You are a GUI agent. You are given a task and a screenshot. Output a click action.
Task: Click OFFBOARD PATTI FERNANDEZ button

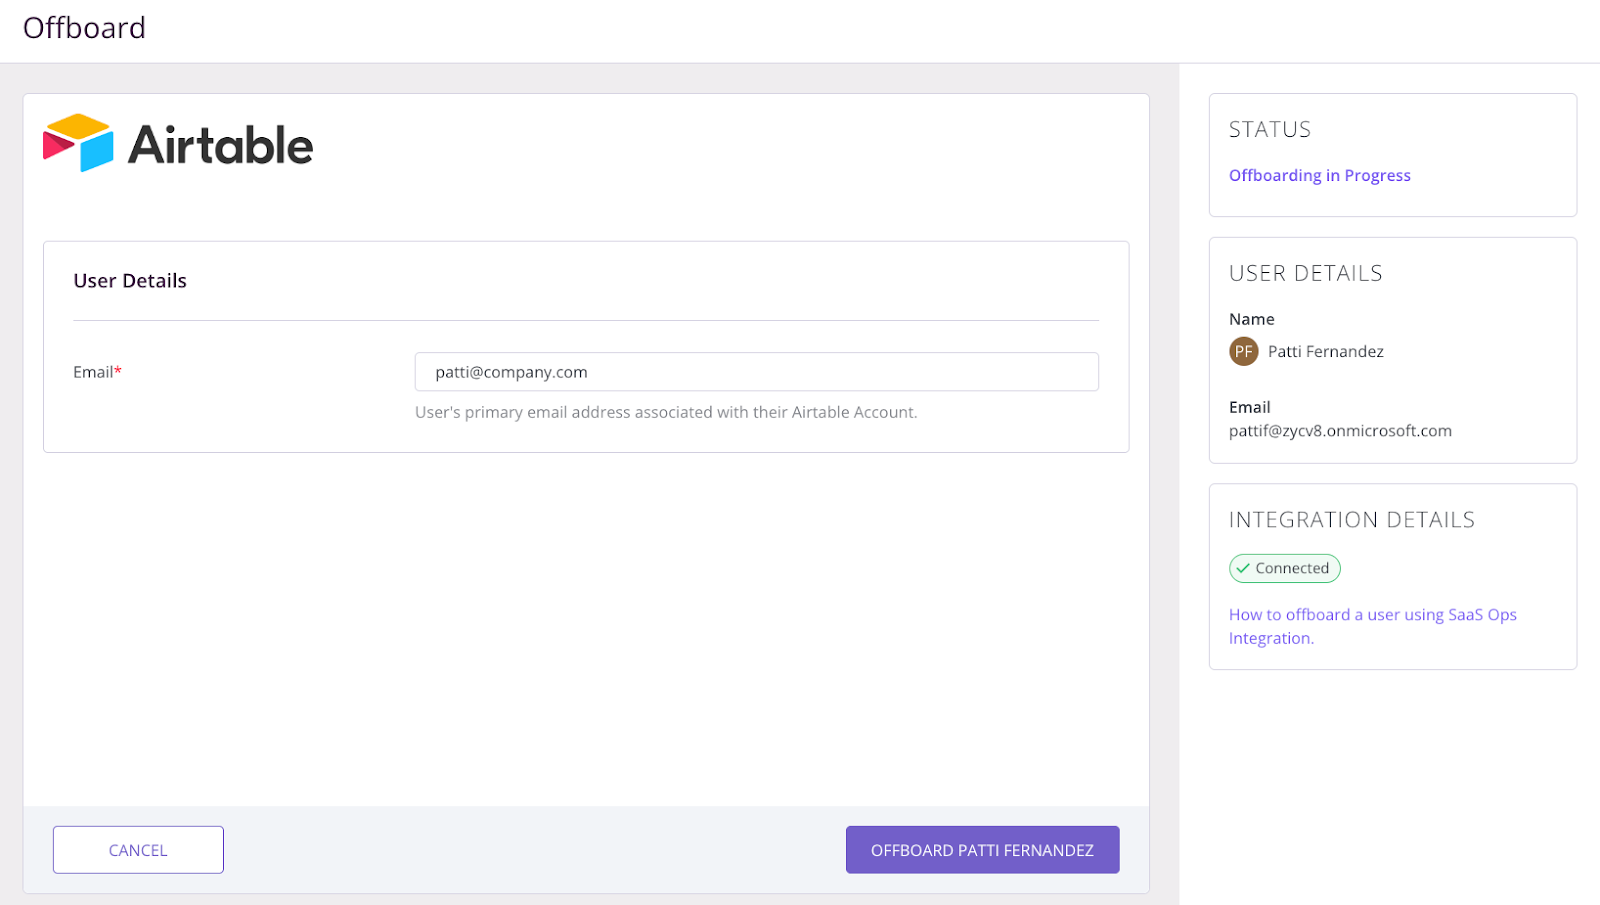pos(982,850)
